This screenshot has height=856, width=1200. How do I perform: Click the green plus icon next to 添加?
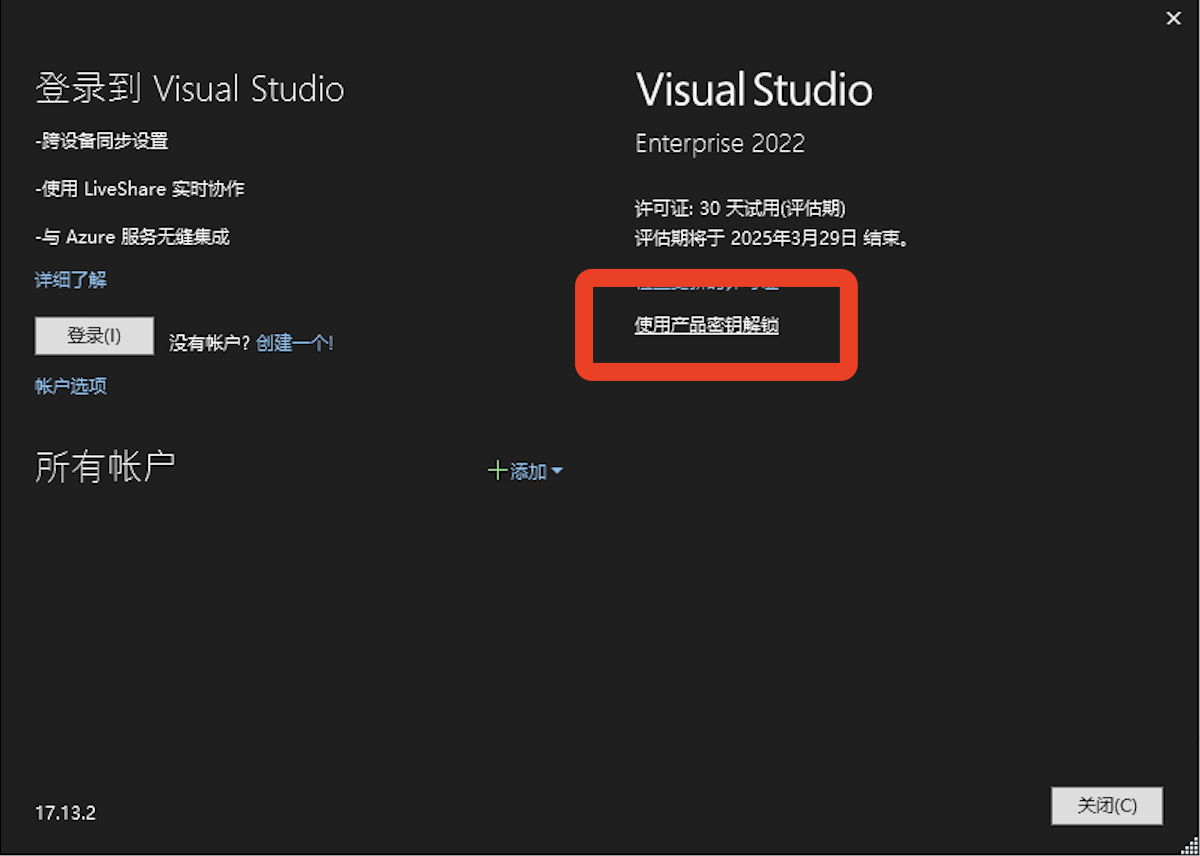coord(498,470)
